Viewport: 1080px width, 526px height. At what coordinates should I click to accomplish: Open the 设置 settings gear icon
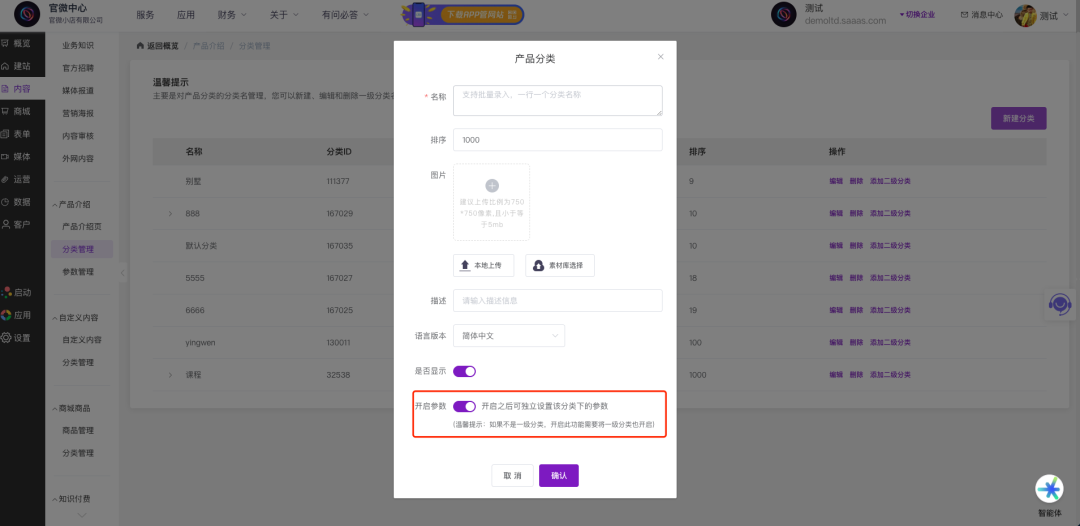click(x=6, y=338)
